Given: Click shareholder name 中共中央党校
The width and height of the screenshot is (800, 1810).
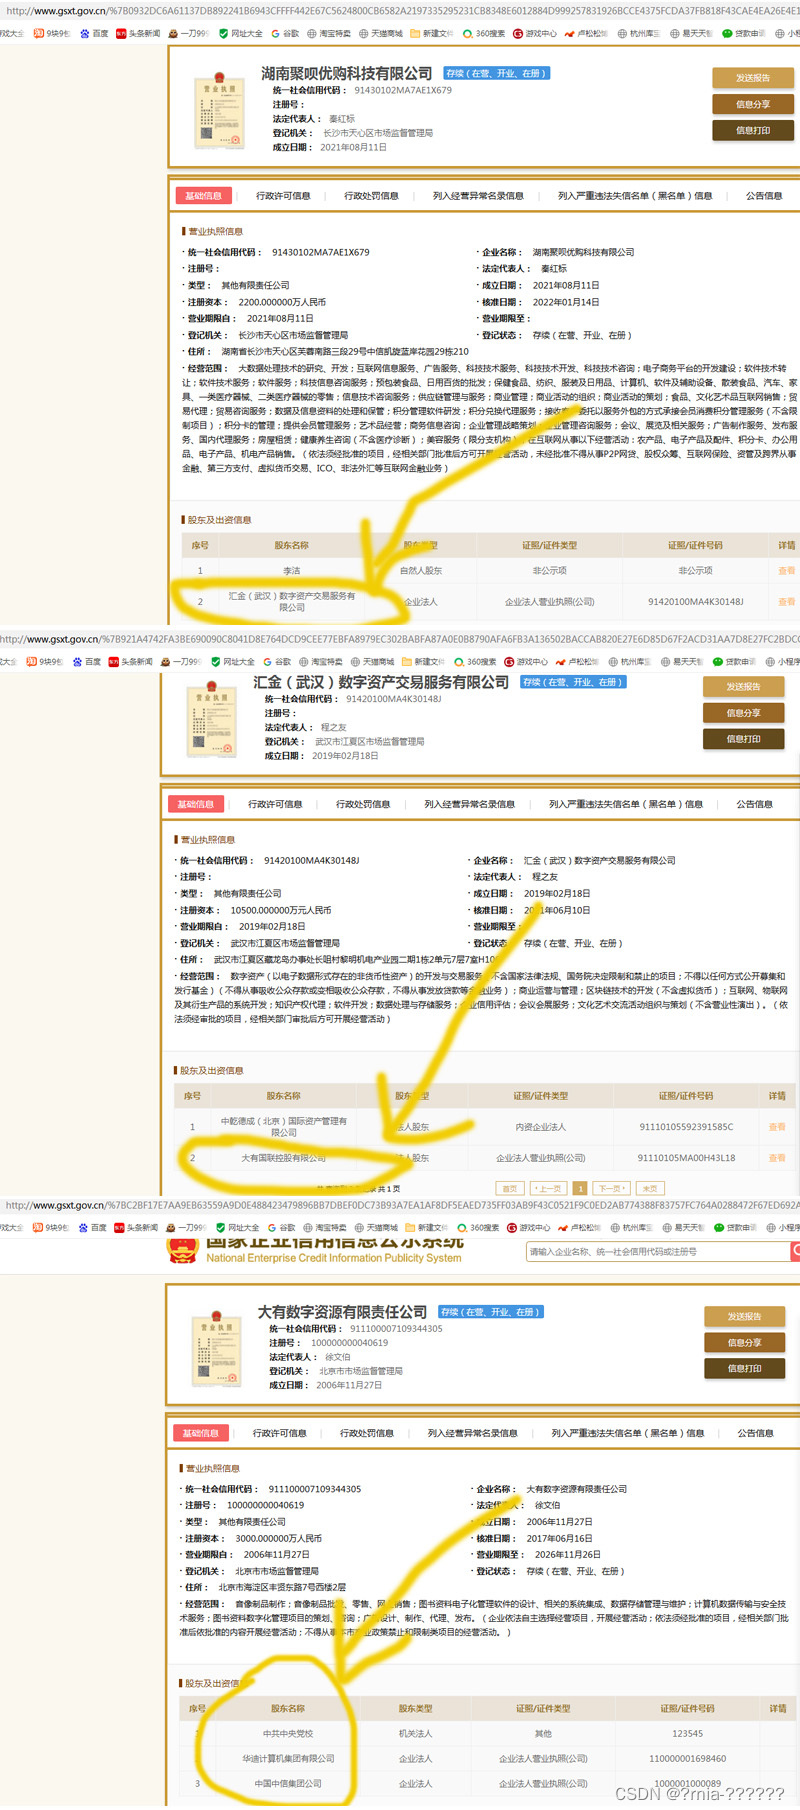Looking at the screenshot, I should click(288, 1734).
